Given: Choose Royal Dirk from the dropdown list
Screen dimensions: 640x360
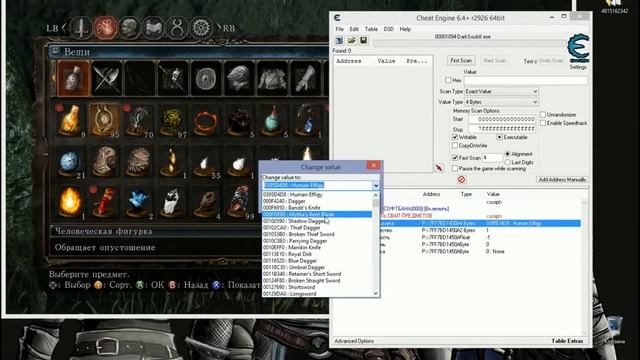Looking at the screenshot, I should tap(317, 254).
